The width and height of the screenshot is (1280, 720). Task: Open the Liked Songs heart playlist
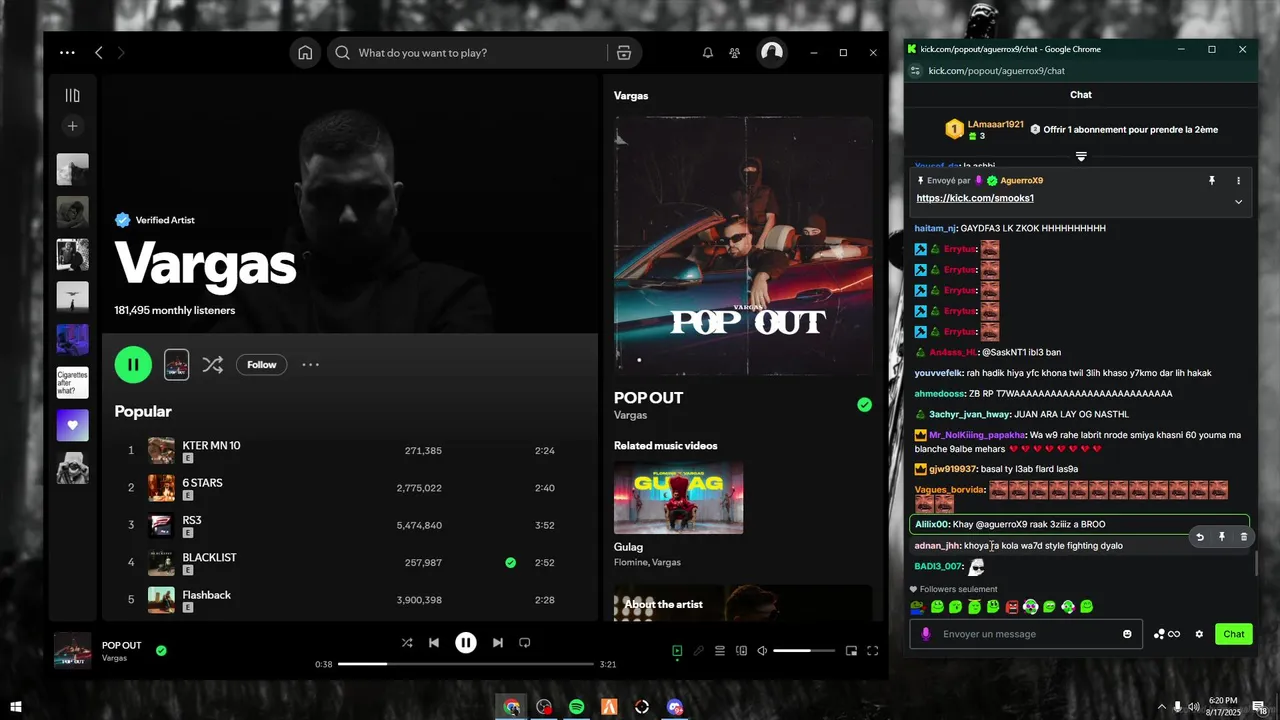(72, 425)
